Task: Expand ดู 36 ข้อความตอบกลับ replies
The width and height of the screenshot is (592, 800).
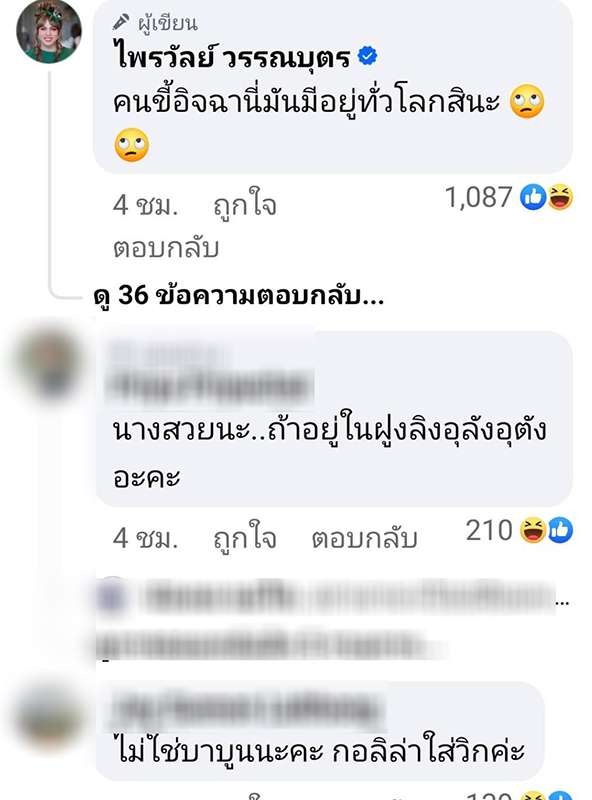Action: pyautogui.click(x=238, y=295)
